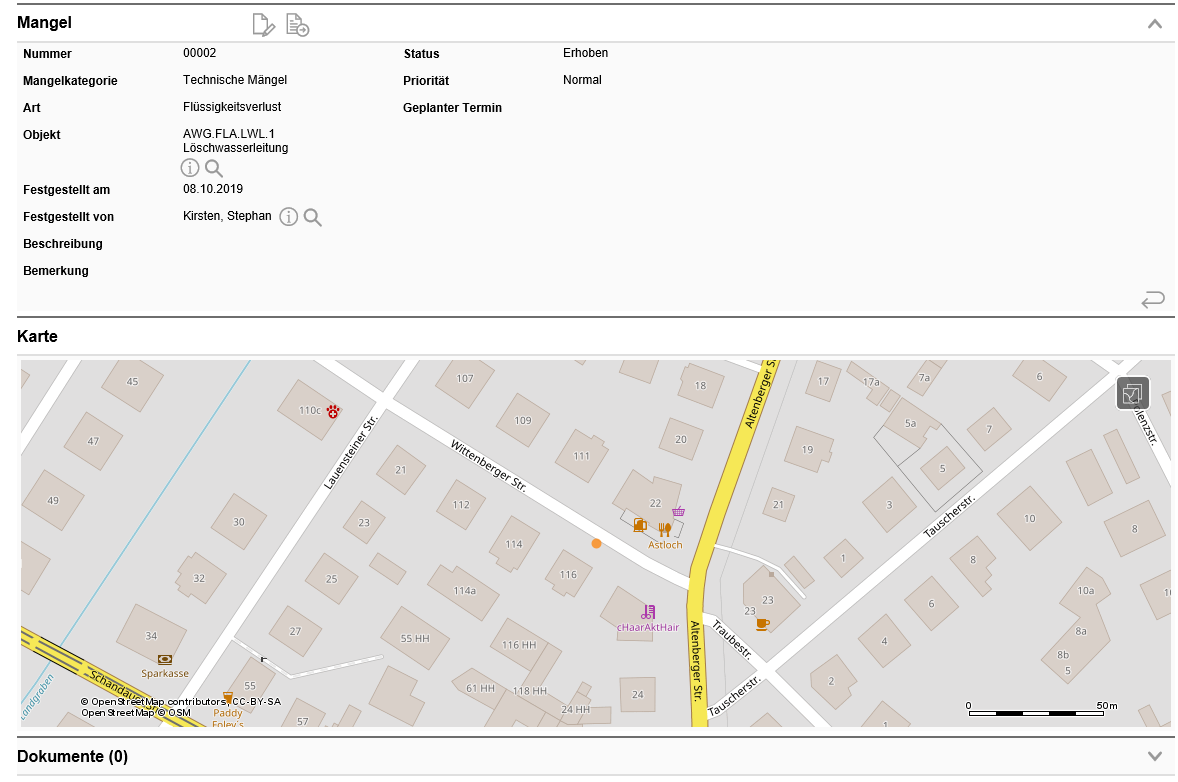The width and height of the screenshot is (1178, 782).
Task: Click the Mangel section title
Action: (x=44, y=22)
